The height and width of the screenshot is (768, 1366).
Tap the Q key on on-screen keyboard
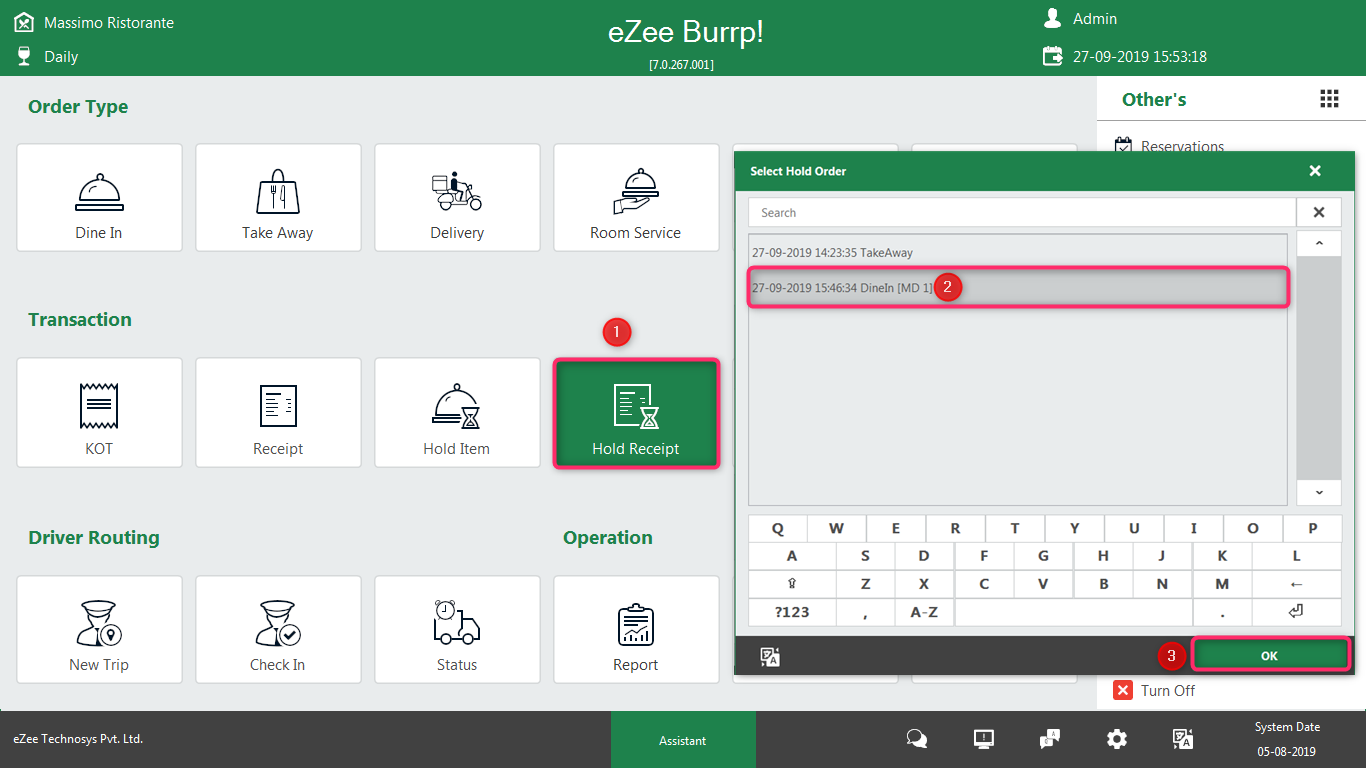pyautogui.click(x=777, y=528)
